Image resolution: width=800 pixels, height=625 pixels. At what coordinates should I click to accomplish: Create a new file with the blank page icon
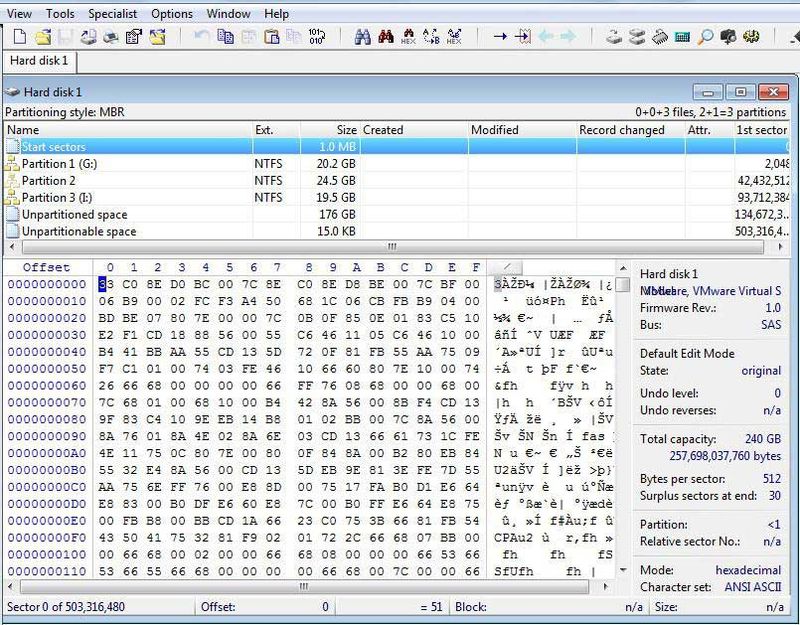coord(19,36)
